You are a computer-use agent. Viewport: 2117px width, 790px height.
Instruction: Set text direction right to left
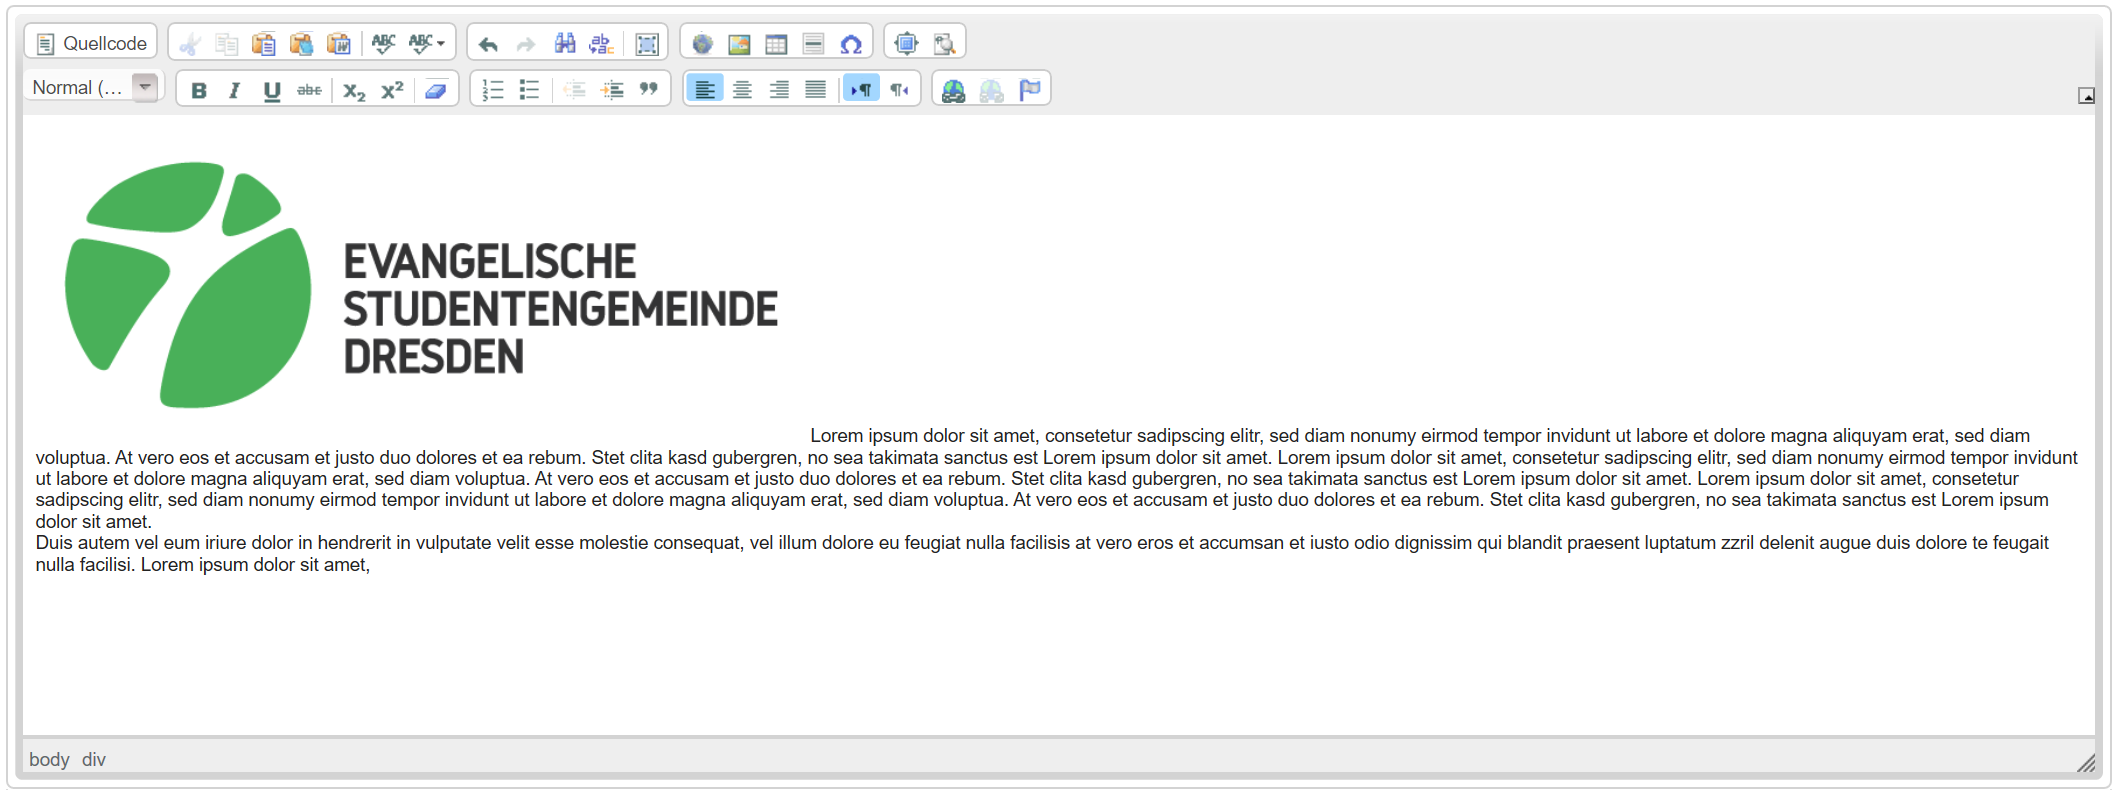(899, 90)
